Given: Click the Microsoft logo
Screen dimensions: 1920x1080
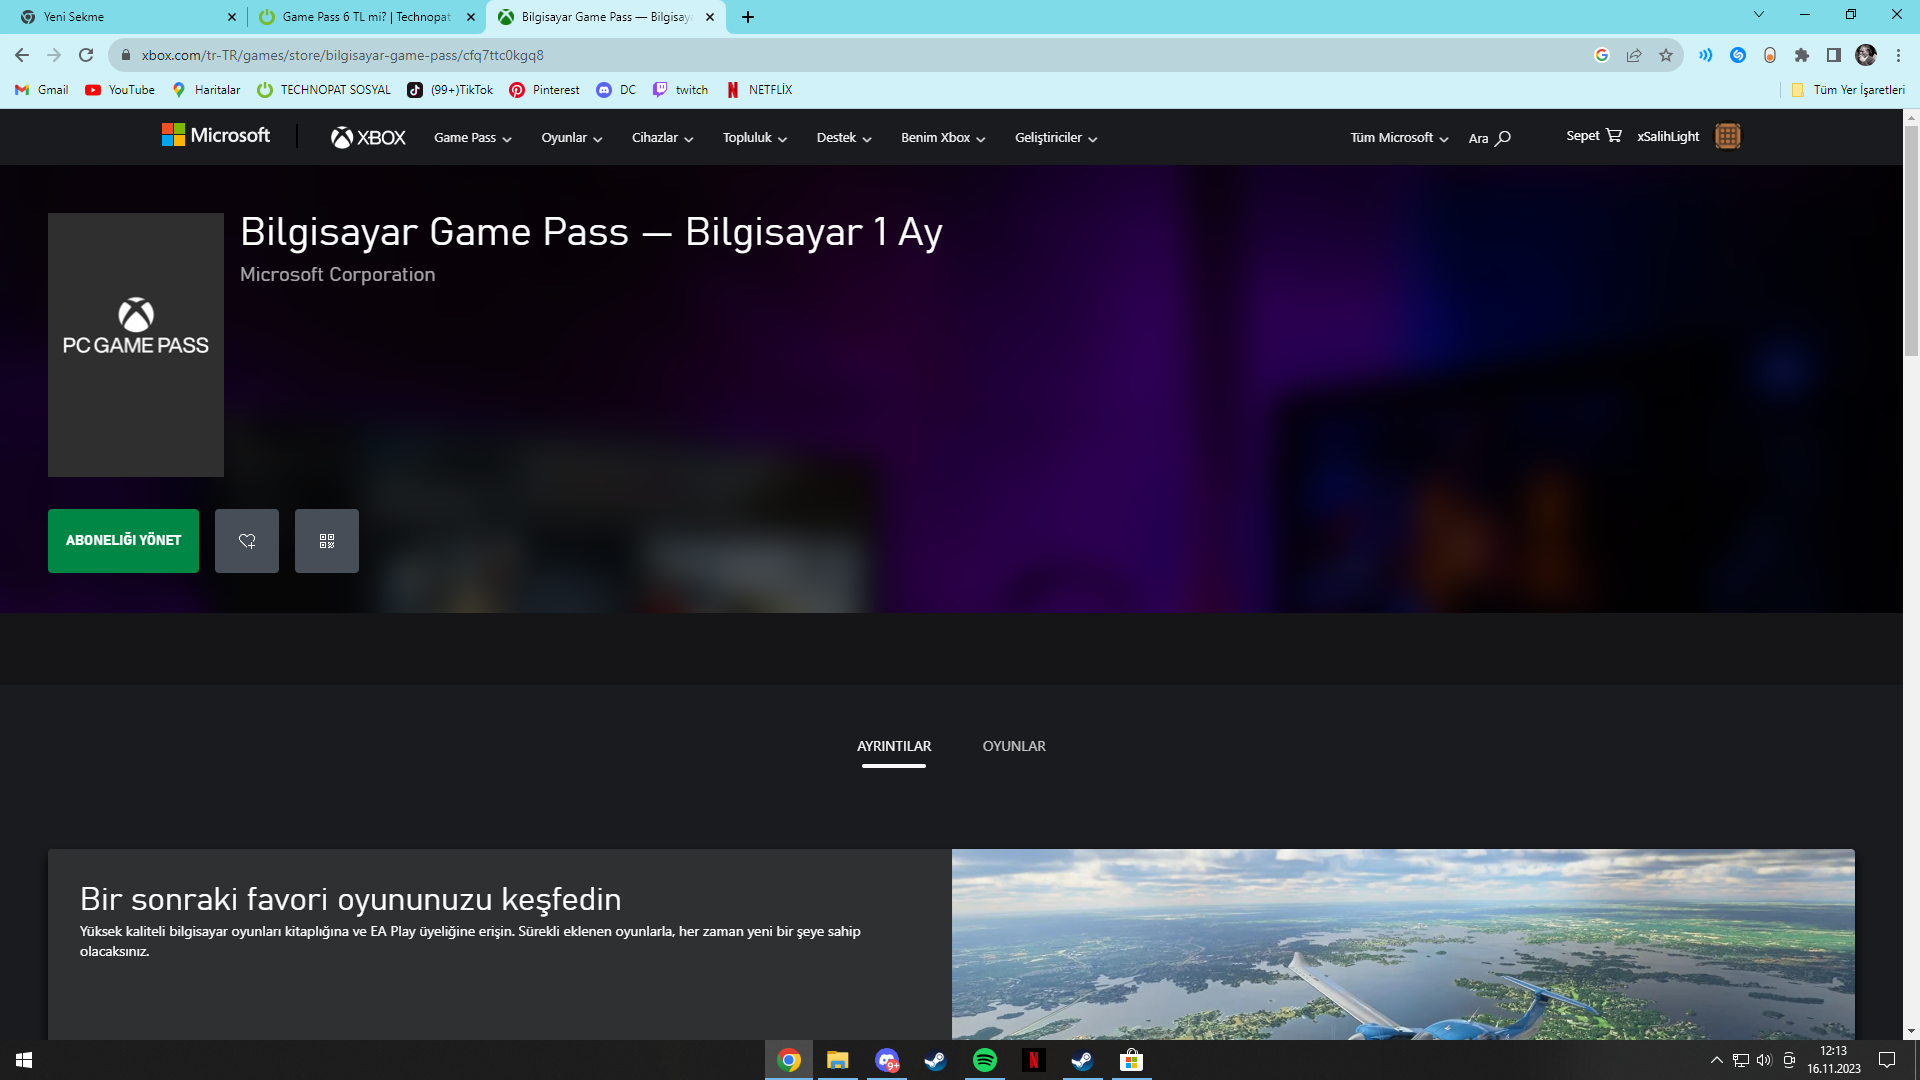Looking at the screenshot, I should pyautogui.click(x=216, y=135).
